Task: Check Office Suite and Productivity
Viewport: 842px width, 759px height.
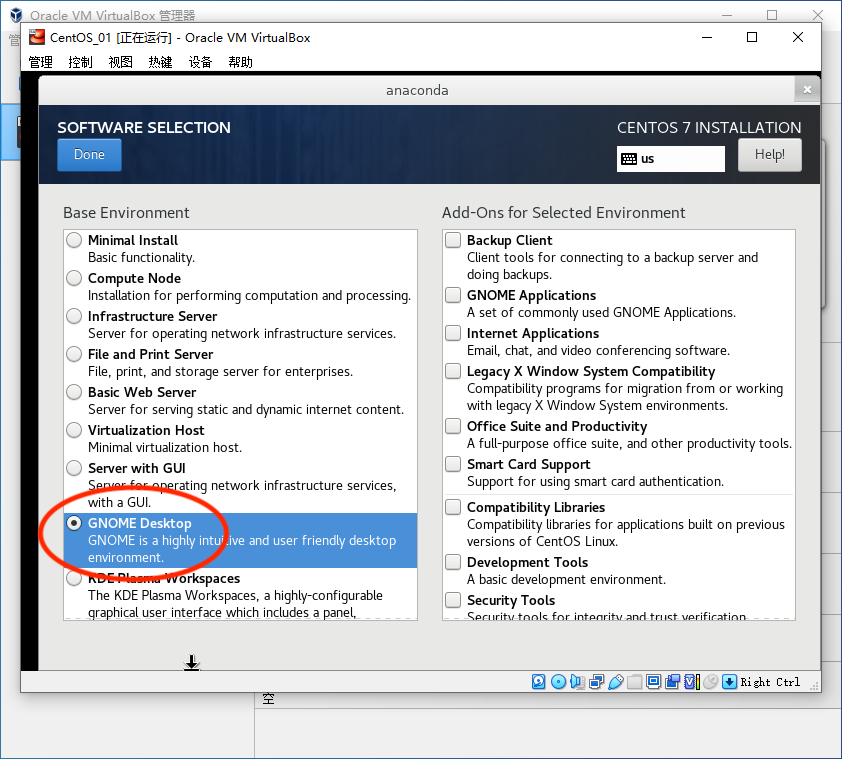Action: pyautogui.click(x=453, y=426)
